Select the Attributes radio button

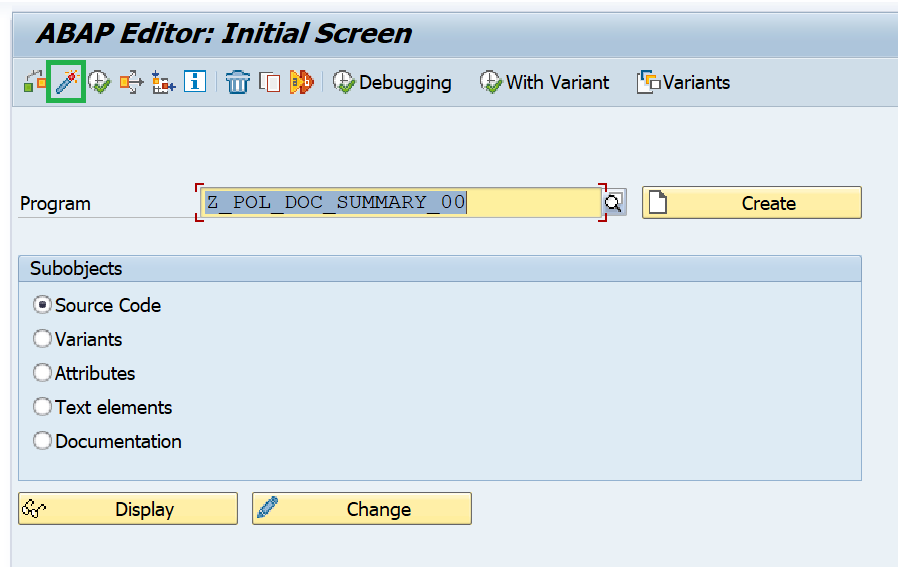coord(42,372)
